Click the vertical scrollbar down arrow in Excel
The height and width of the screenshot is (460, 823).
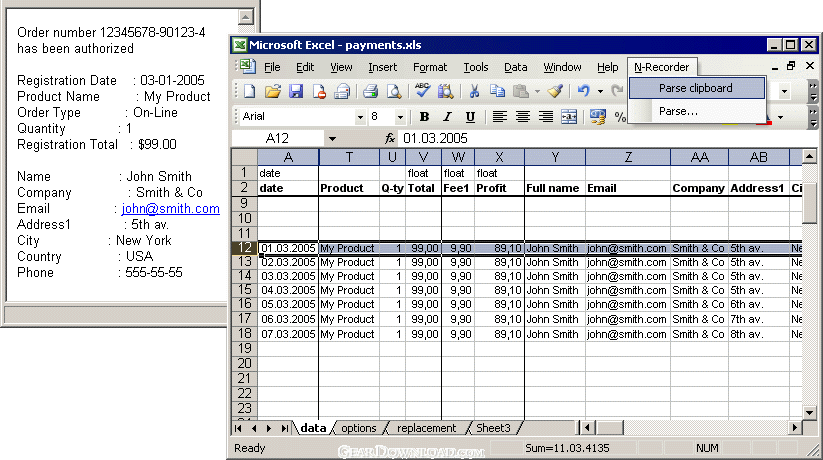point(809,413)
